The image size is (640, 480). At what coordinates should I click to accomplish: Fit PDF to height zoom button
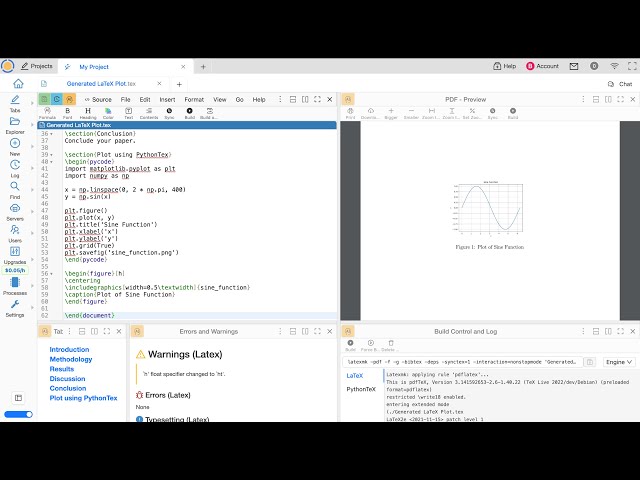[x=451, y=113]
